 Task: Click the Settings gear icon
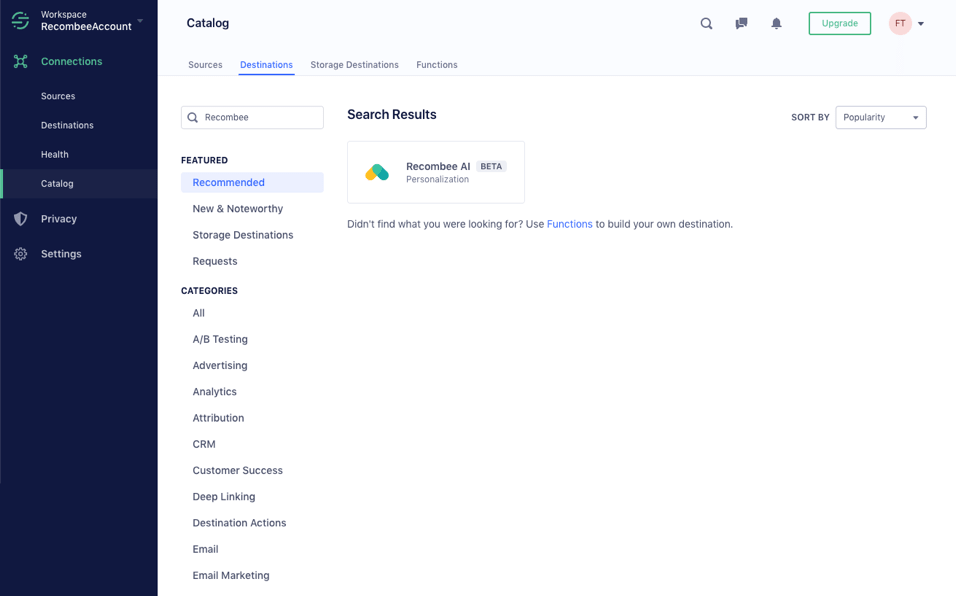21,254
